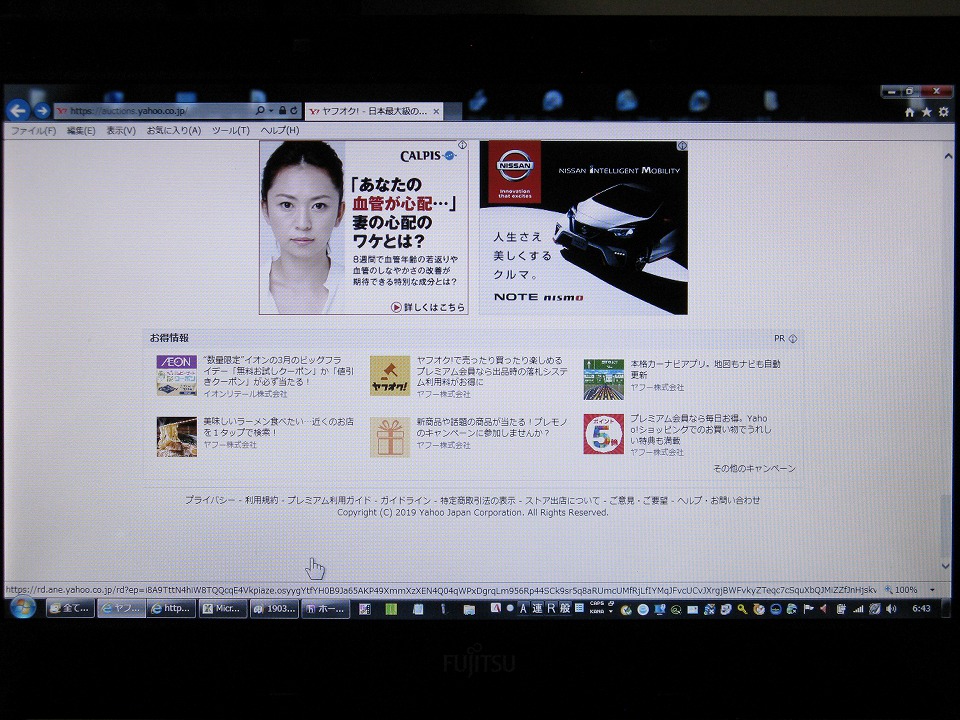Click the Nissan NOTE nismo ad banner

coord(583,228)
